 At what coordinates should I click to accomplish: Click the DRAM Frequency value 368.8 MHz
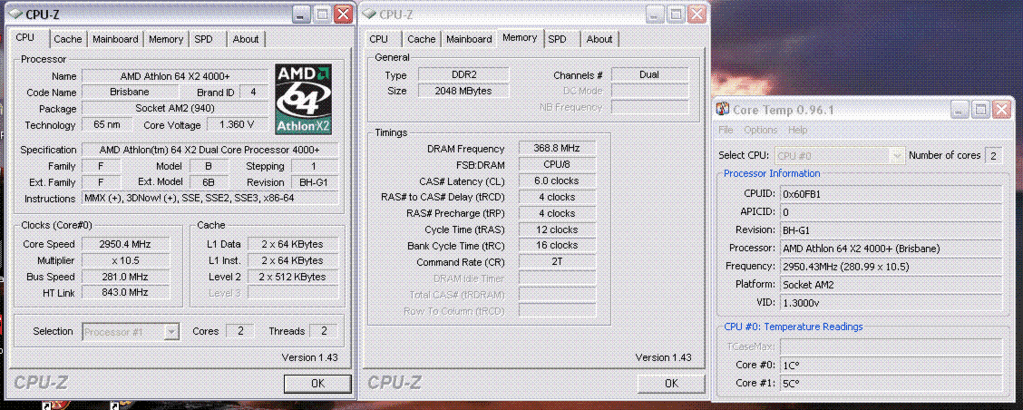(x=557, y=148)
